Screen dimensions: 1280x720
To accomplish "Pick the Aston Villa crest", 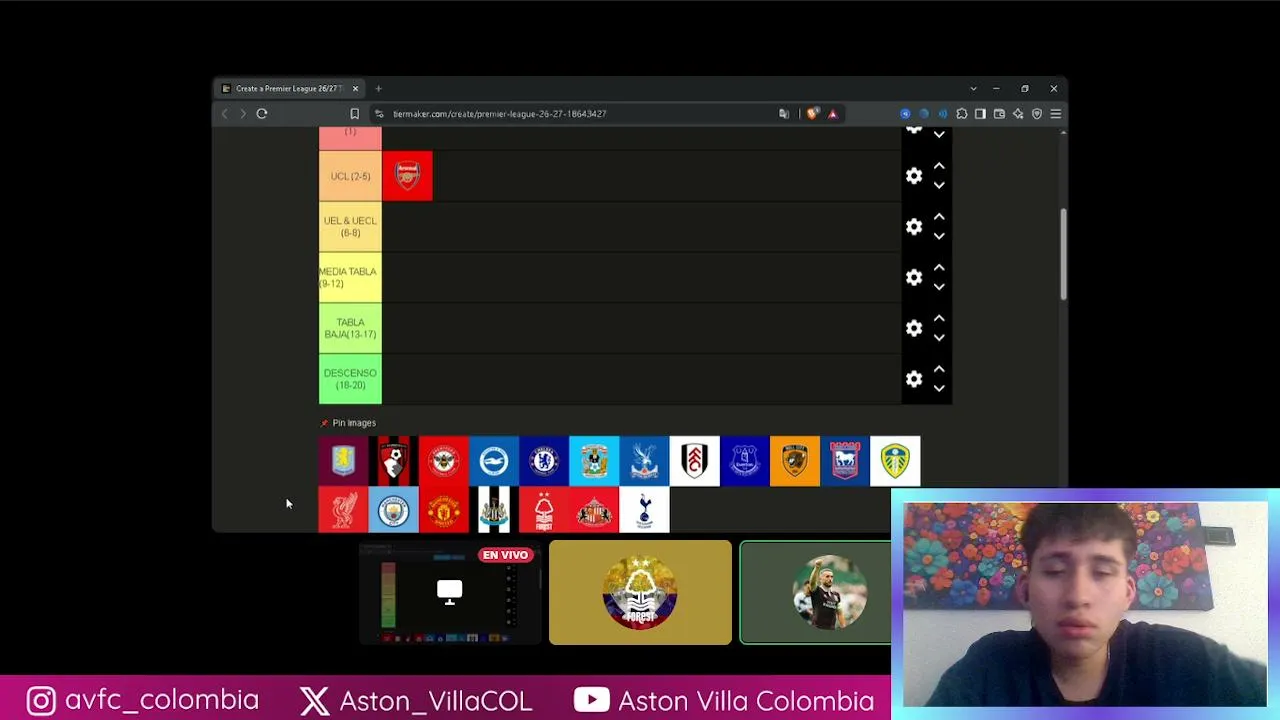I will click(x=343, y=461).
